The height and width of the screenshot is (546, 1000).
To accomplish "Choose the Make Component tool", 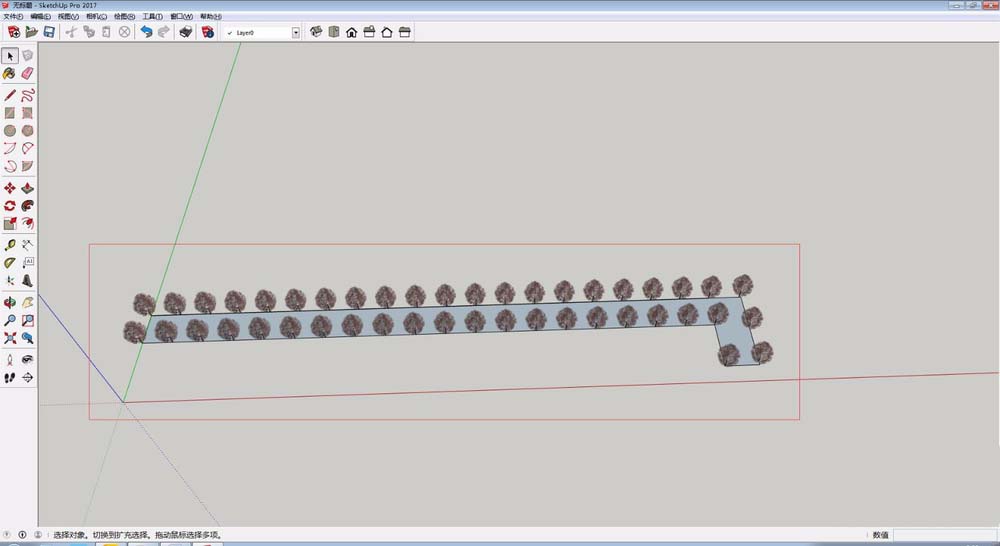I will coord(27,56).
